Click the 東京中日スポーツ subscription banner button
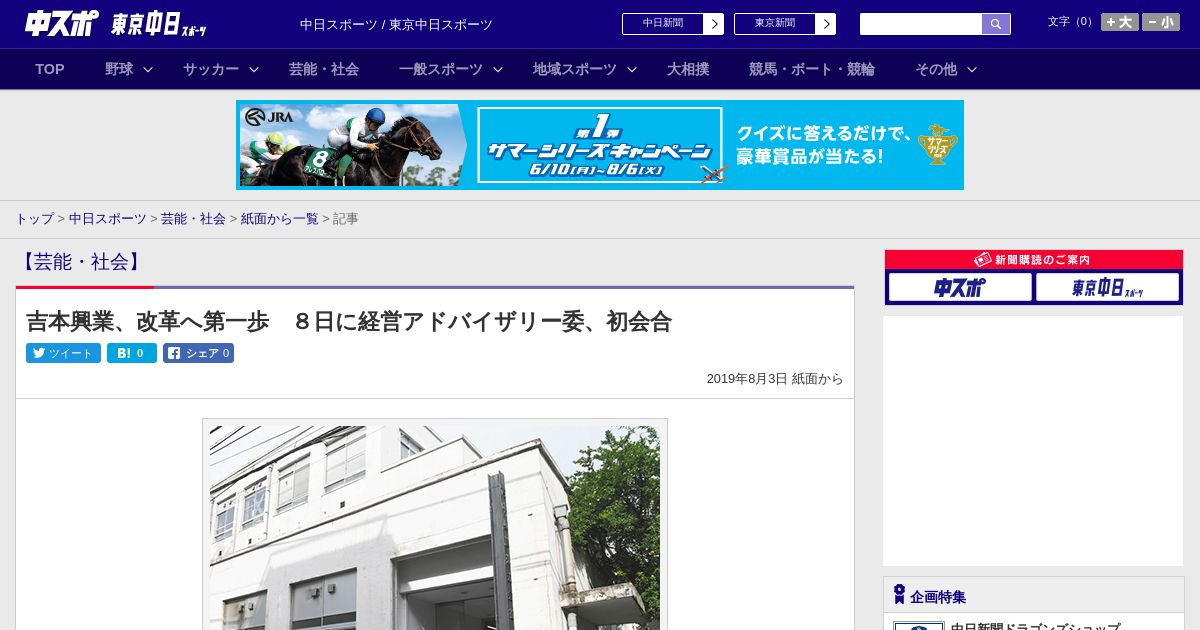Viewport: 1200px width, 630px height. coord(1107,287)
